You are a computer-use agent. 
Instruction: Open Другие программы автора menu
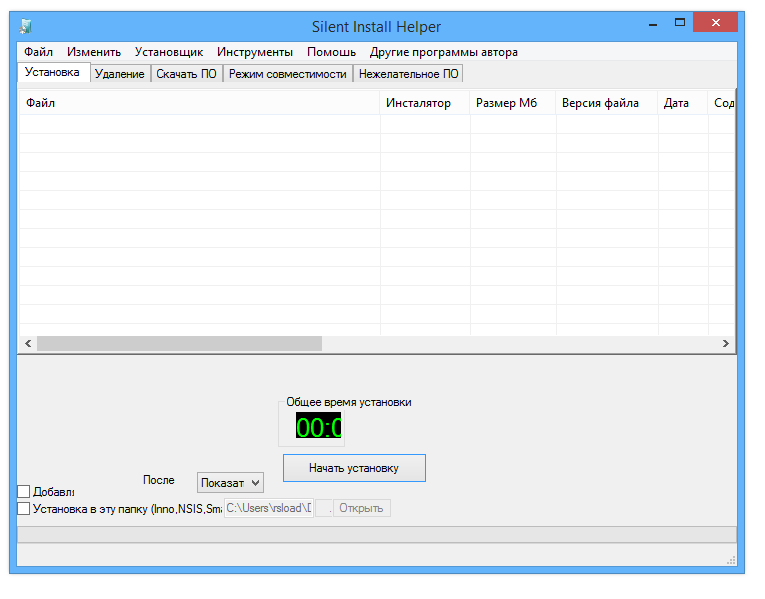pyautogui.click(x=443, y=52)
